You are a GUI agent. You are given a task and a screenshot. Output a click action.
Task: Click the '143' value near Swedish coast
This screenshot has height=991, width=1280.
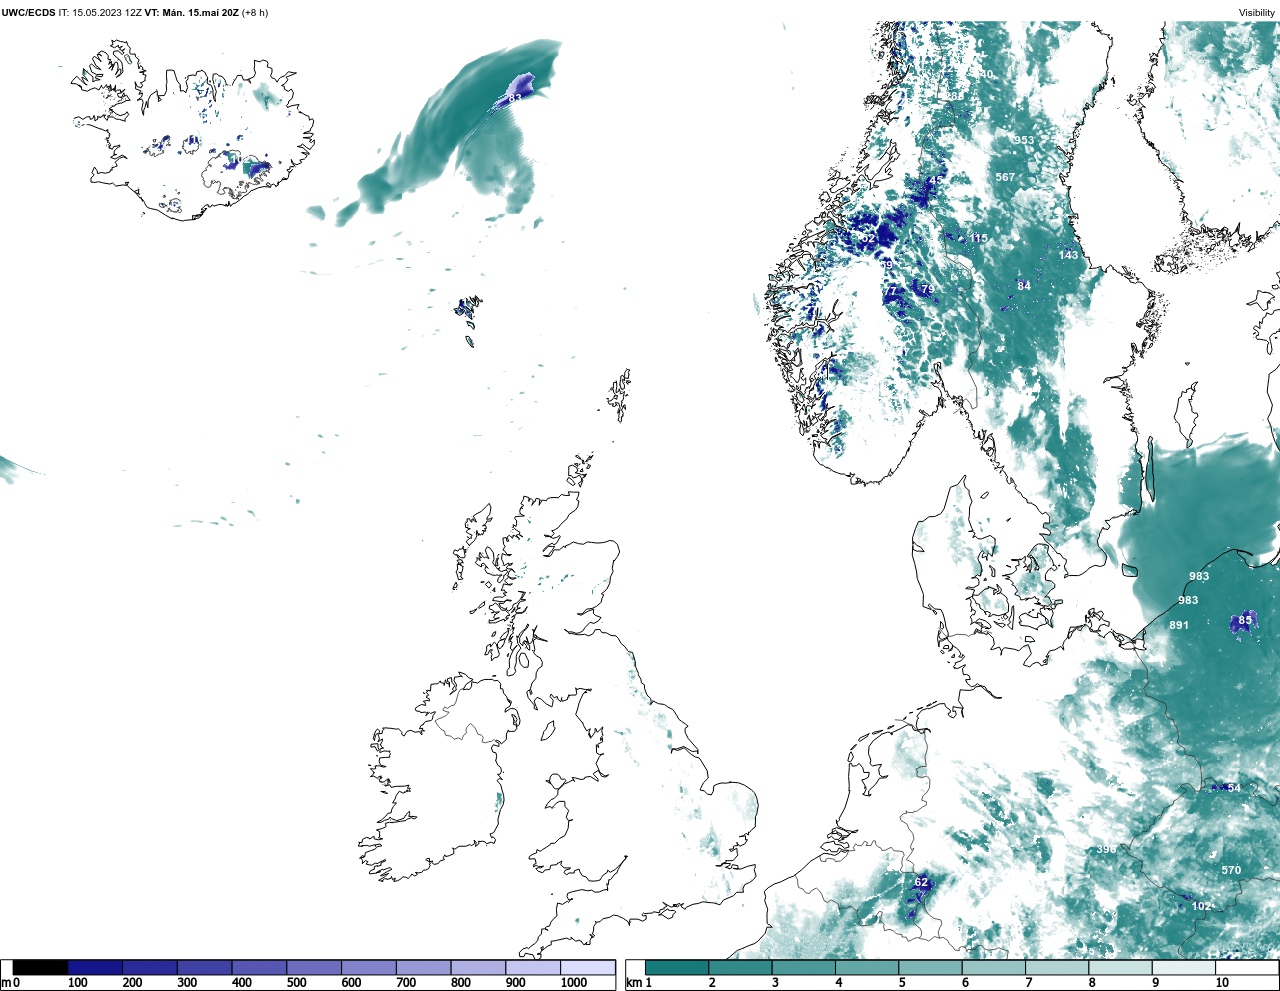coord(1069,255)
